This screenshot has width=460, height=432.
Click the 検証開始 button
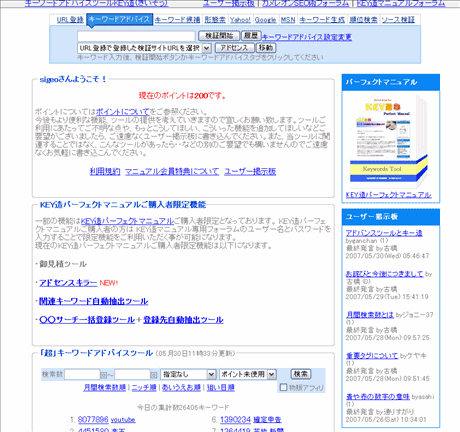click(219, 36)
